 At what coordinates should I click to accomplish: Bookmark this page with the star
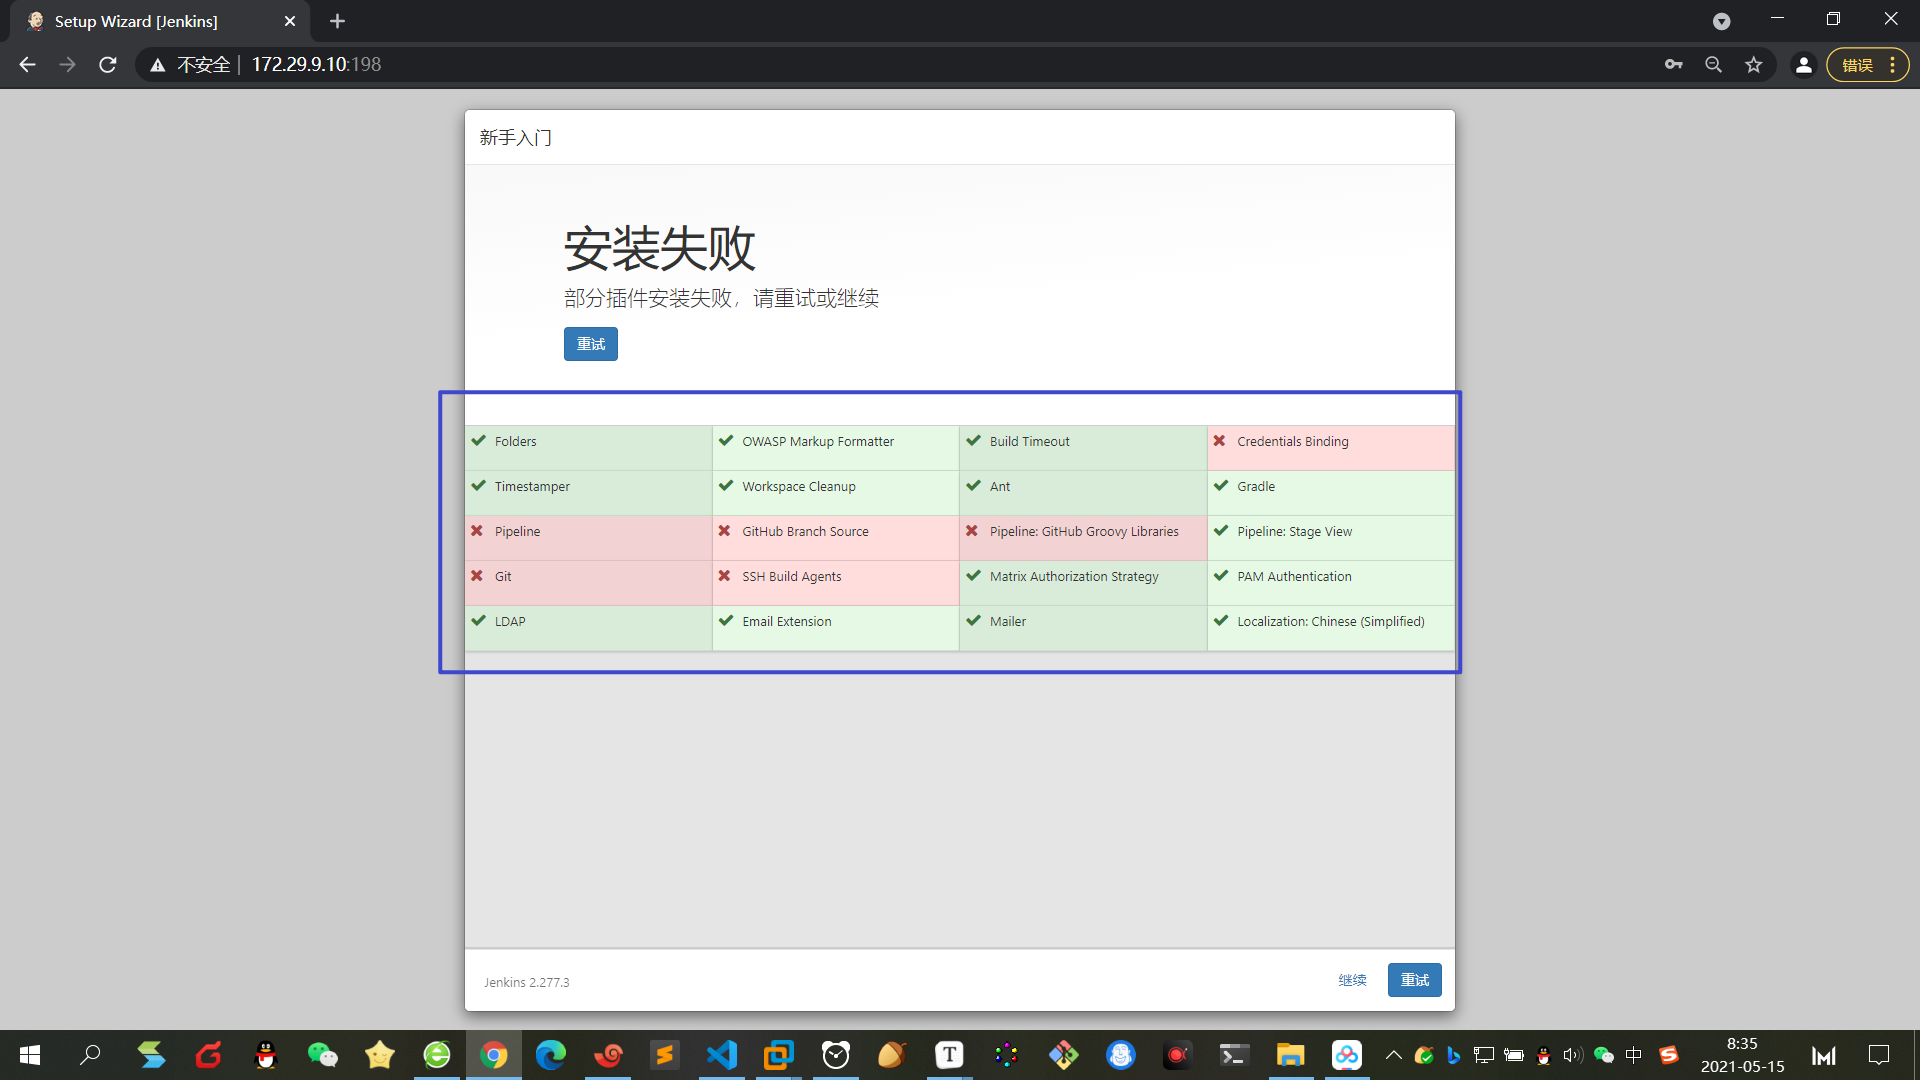pyautogui.click(x=1753, y=65)
